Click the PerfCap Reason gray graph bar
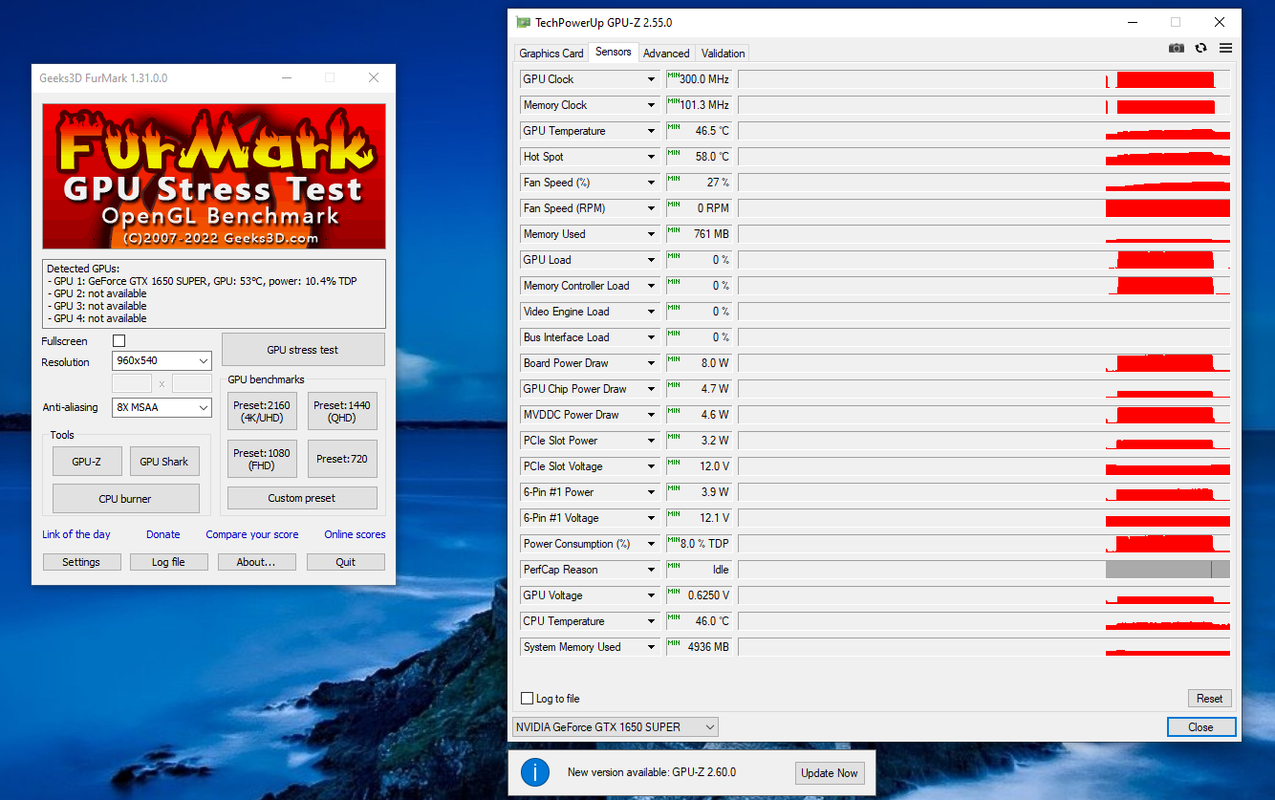 tap(1168, 570)
